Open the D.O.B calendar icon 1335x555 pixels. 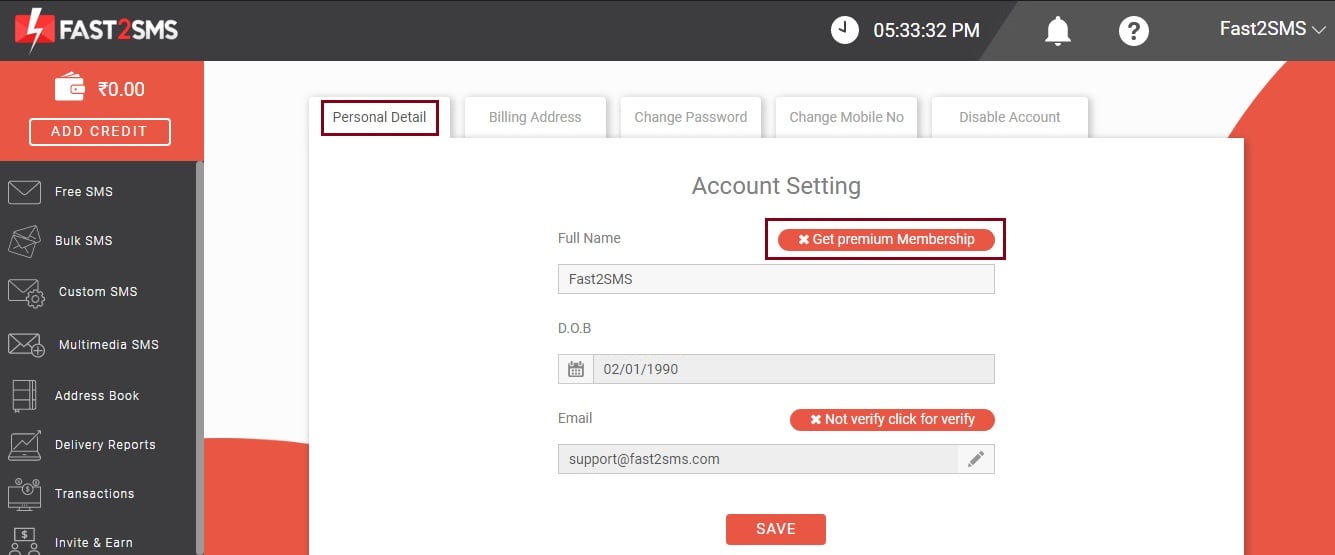point(576,369)
